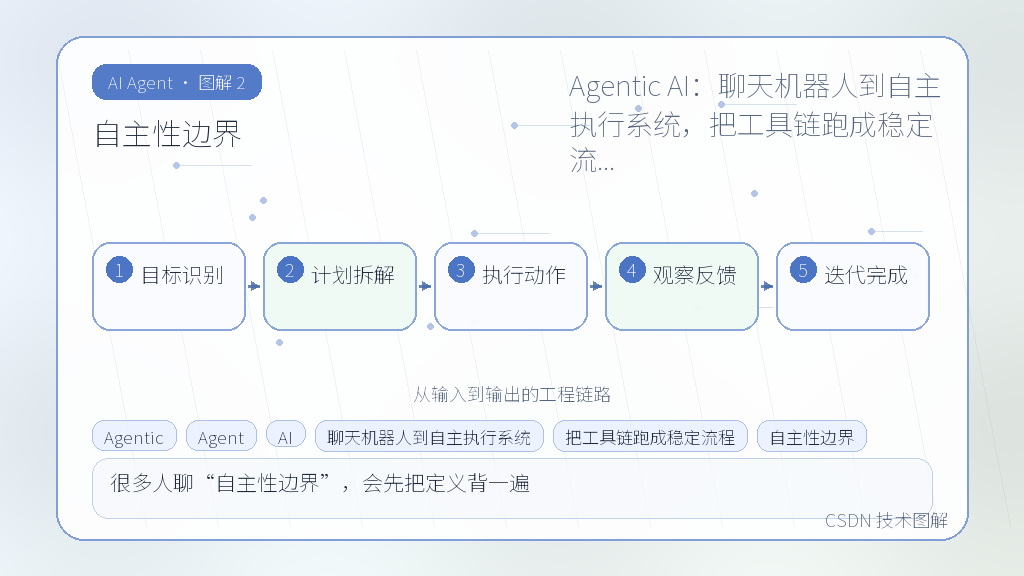Select the '自主性边界' tag pill
1024x576 pixels.
pos(812,436)
